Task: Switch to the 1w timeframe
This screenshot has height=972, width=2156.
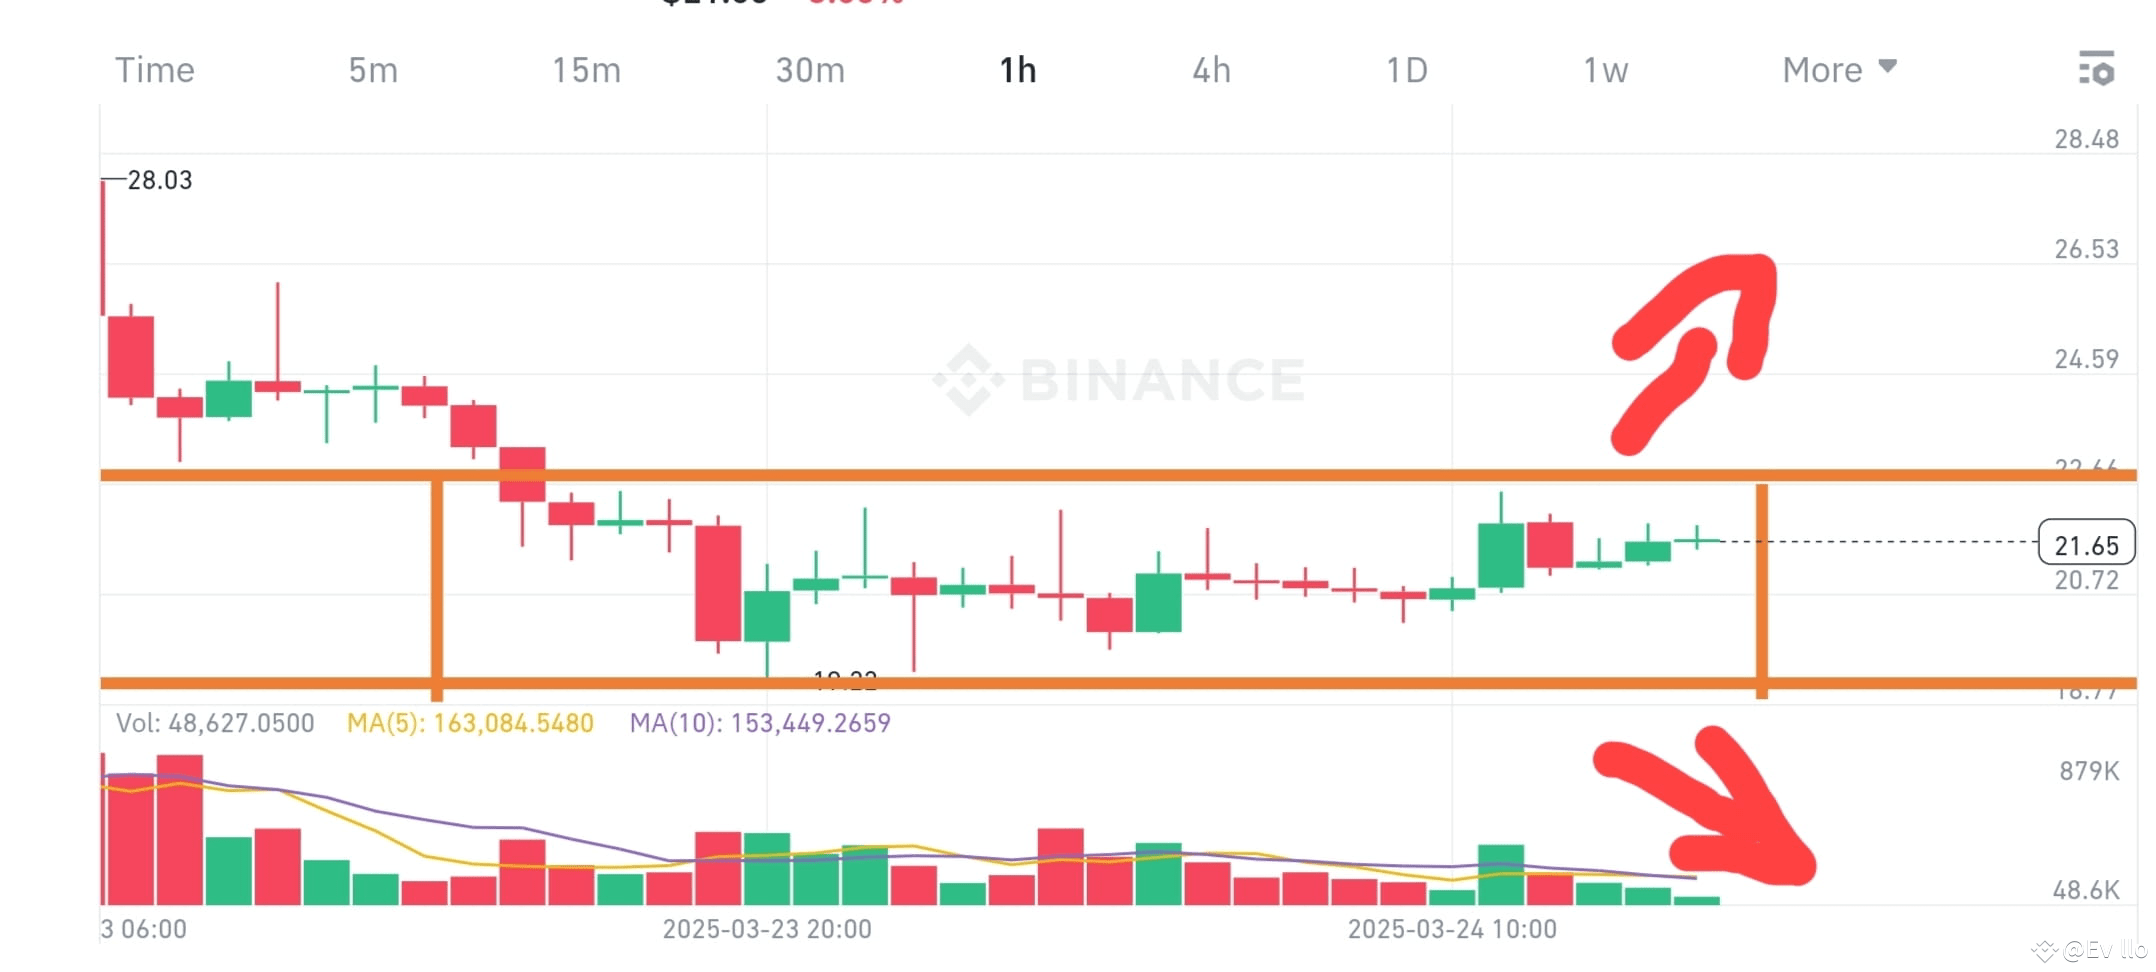Action: tap(1604, 69)
